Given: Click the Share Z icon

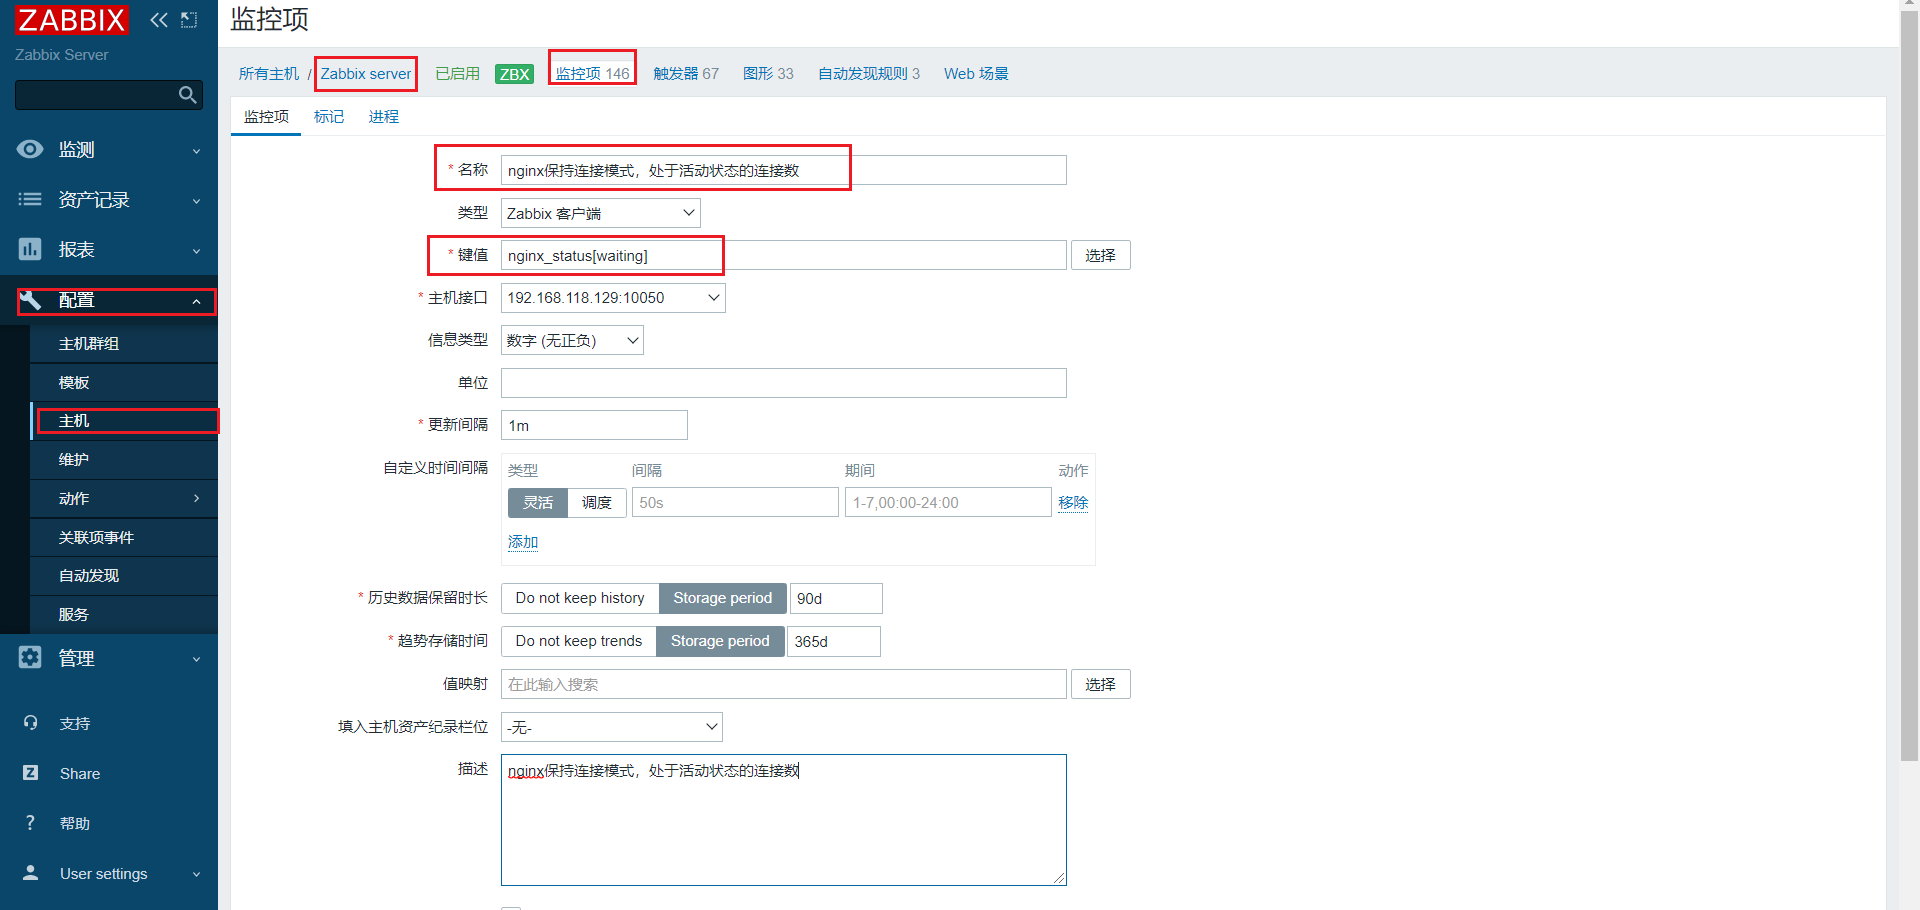Looking at the screenshot, I should pyautogui.click(x=31, y=773).
